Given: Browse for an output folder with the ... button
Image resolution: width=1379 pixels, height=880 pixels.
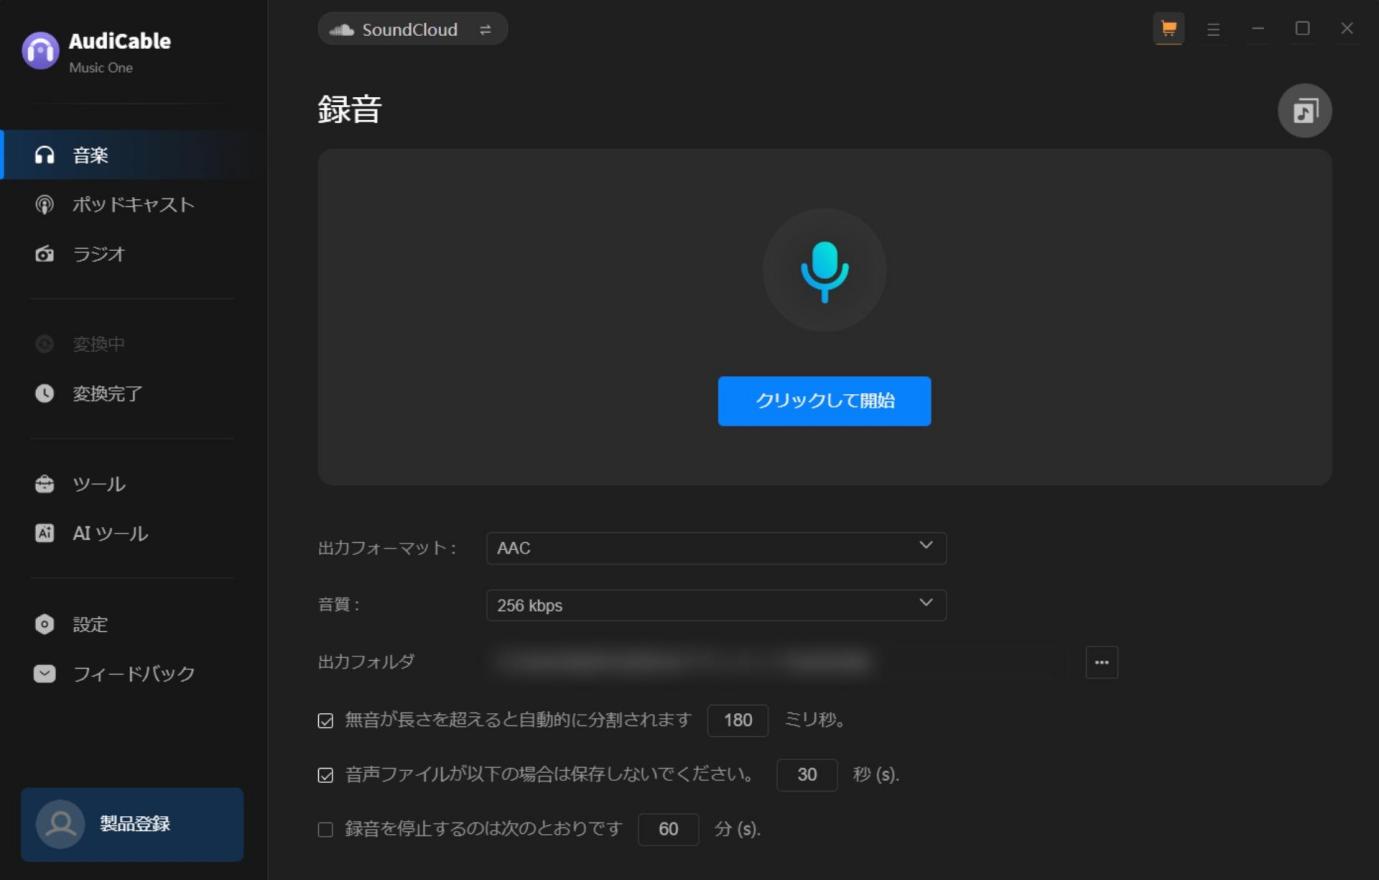Looking at the screenshot, I should tap(1102, 662).
